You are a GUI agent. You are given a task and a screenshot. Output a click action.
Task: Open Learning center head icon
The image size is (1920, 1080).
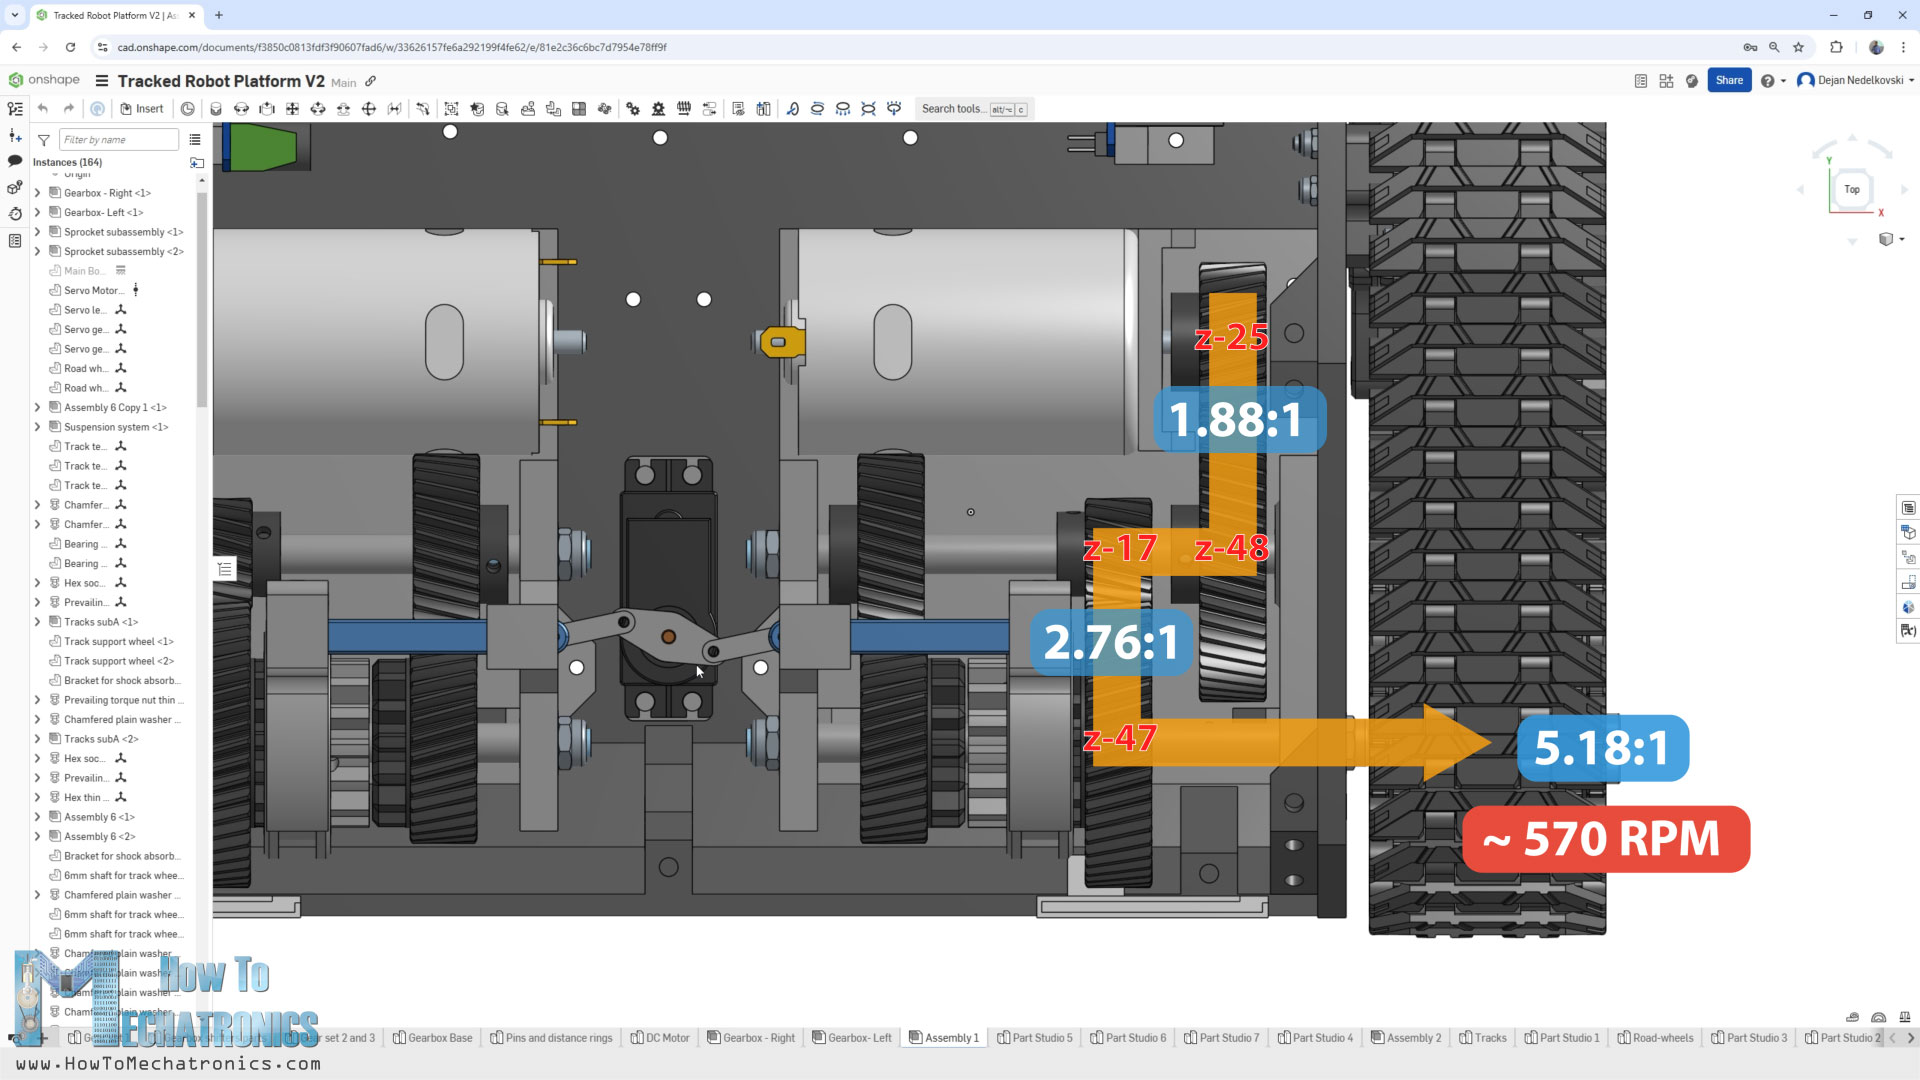[1692, 81]
